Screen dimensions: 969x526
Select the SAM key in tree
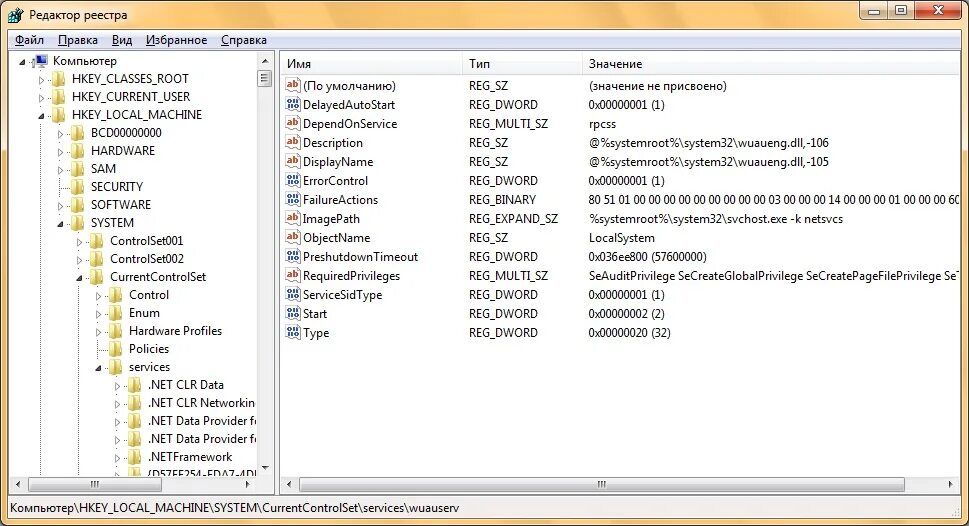[x=103, y=169]
